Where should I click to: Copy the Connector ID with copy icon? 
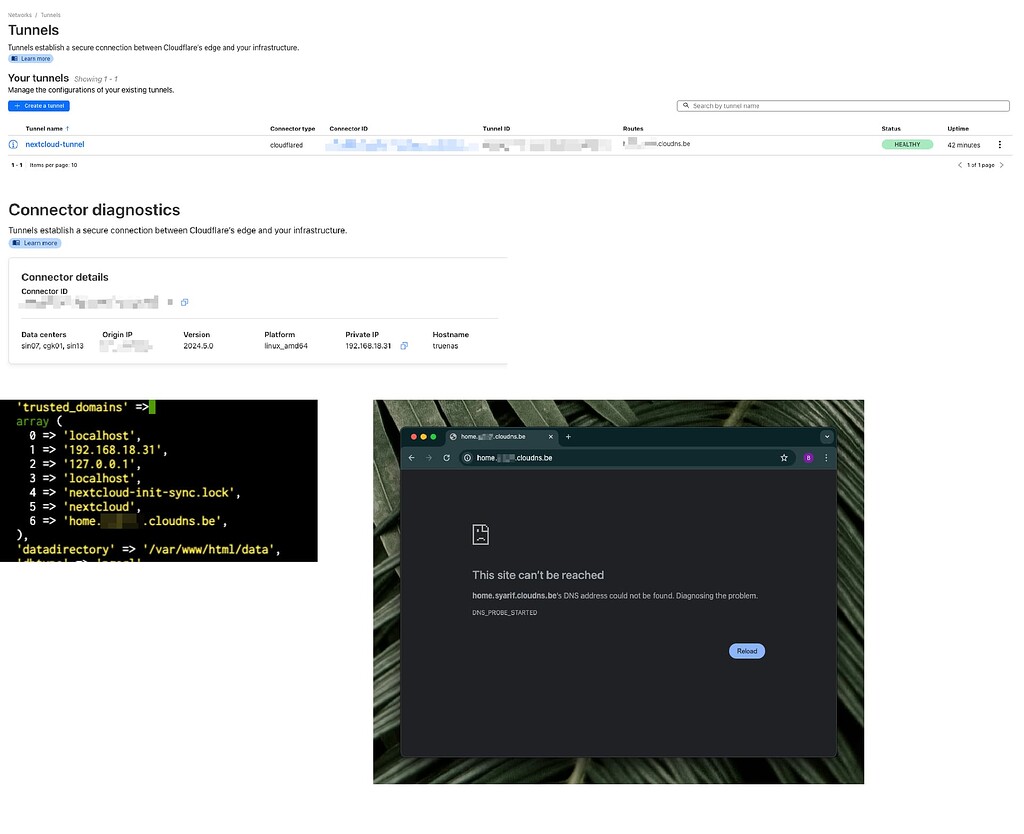coord(185,302)
